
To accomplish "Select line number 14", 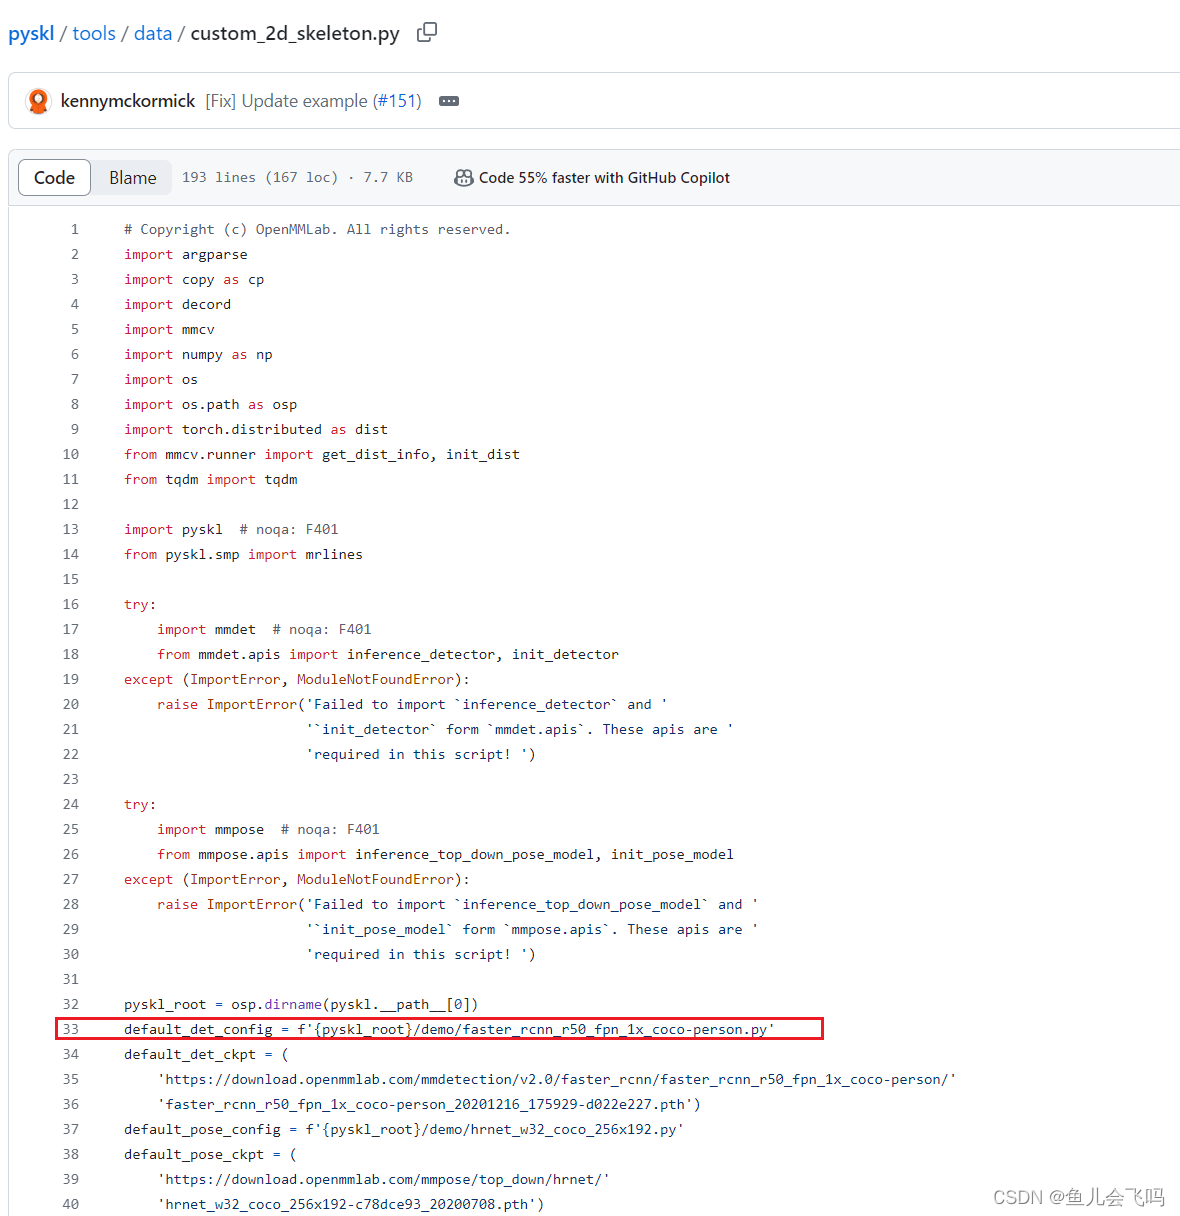I will (x=70, y=554).
